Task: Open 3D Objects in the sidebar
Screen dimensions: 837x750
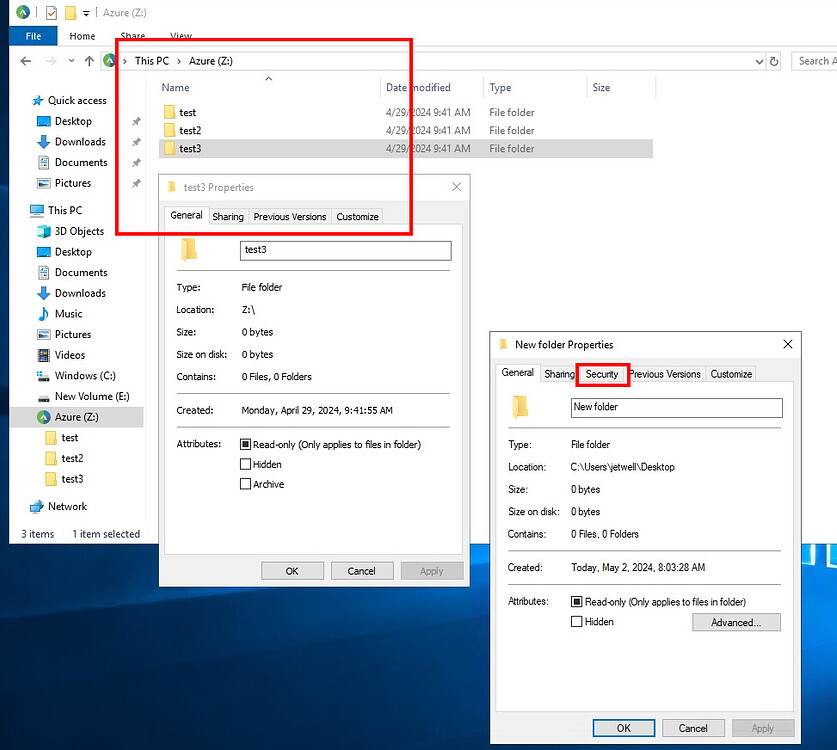Action: pyautogui.click(x=79, y=231)
